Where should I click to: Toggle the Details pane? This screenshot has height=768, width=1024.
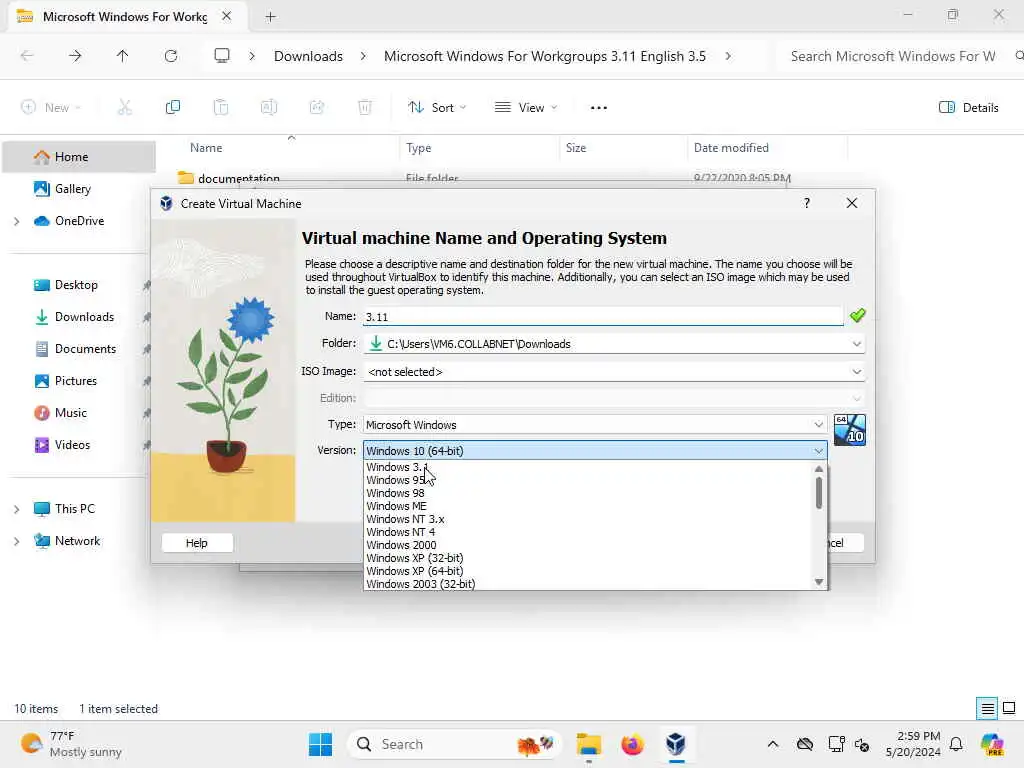point(968,107)
